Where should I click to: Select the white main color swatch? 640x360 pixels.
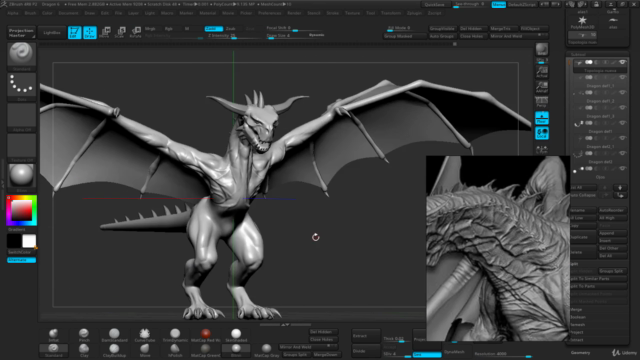pos(29,241)
